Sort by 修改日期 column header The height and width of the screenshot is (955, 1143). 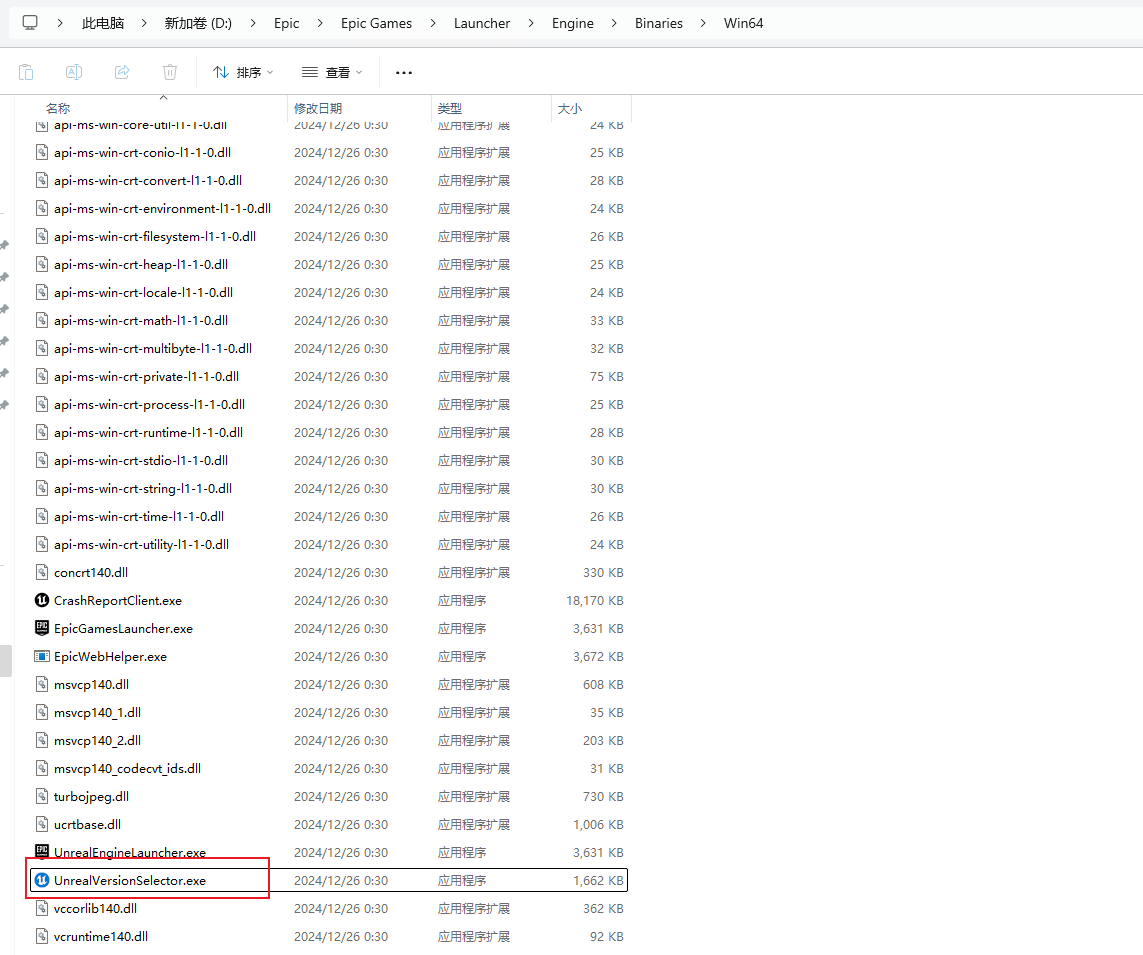point(318,109)
